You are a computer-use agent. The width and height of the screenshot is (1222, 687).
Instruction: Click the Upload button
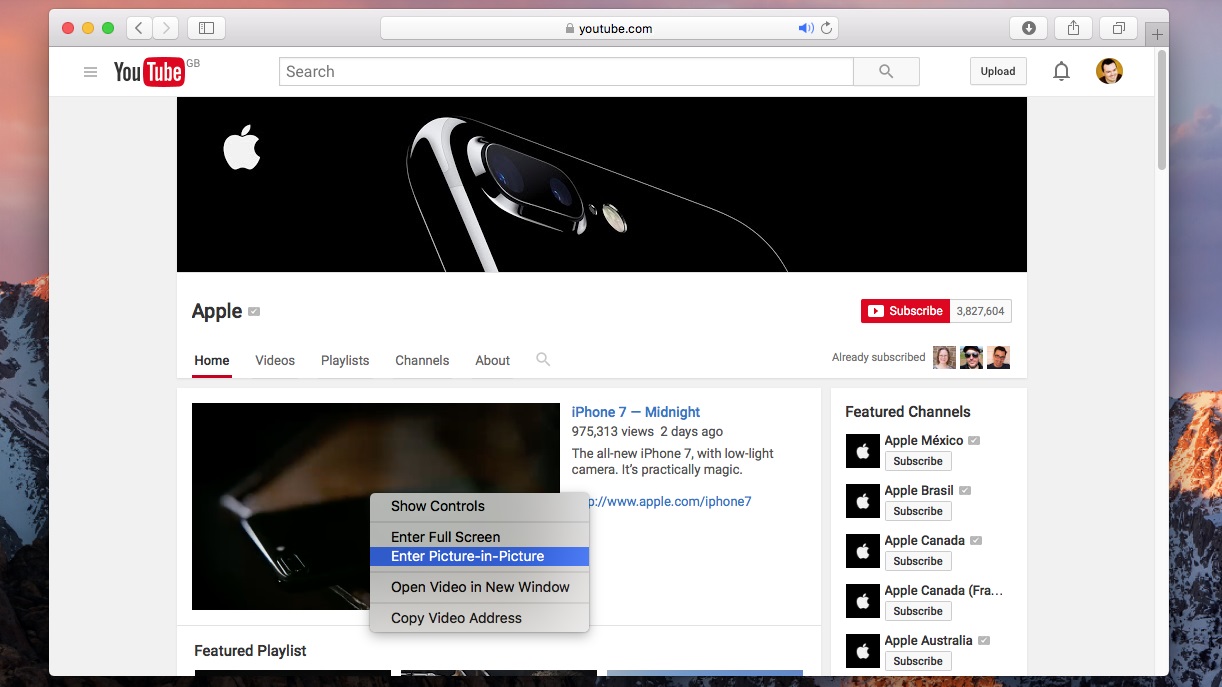[x=997, y=71]
